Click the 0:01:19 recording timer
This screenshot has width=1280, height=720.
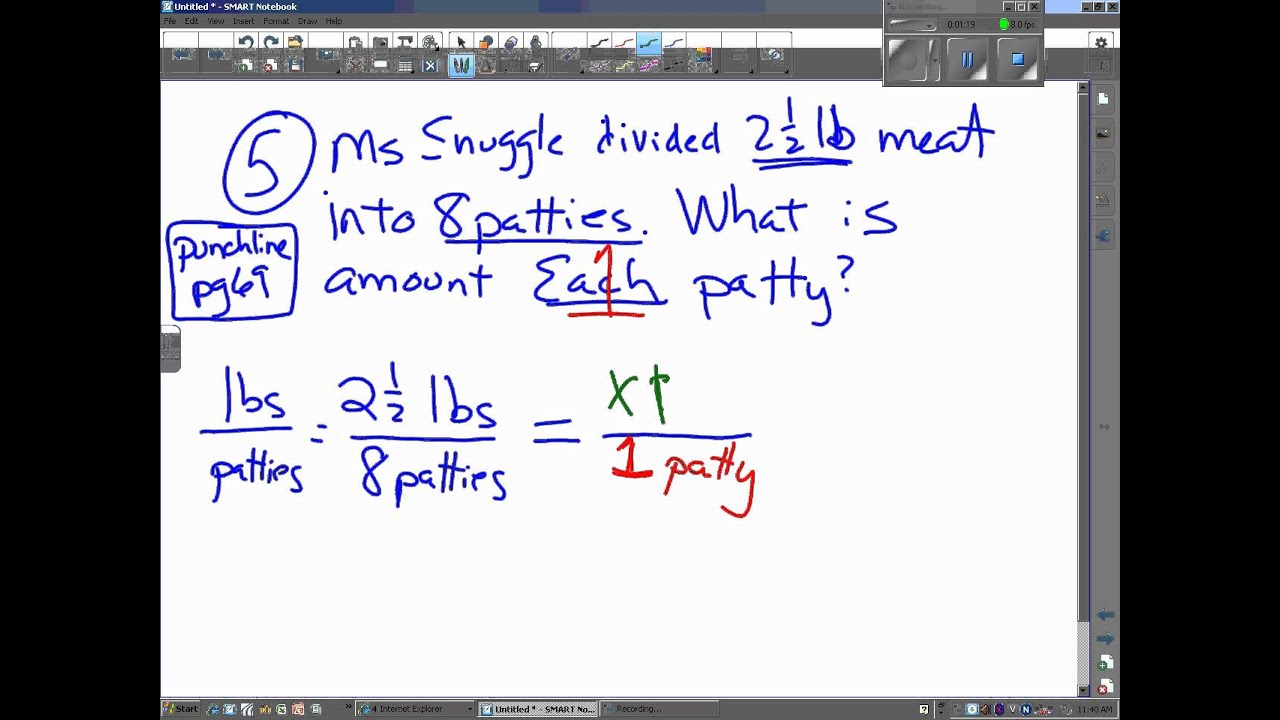tap(961, 24)
